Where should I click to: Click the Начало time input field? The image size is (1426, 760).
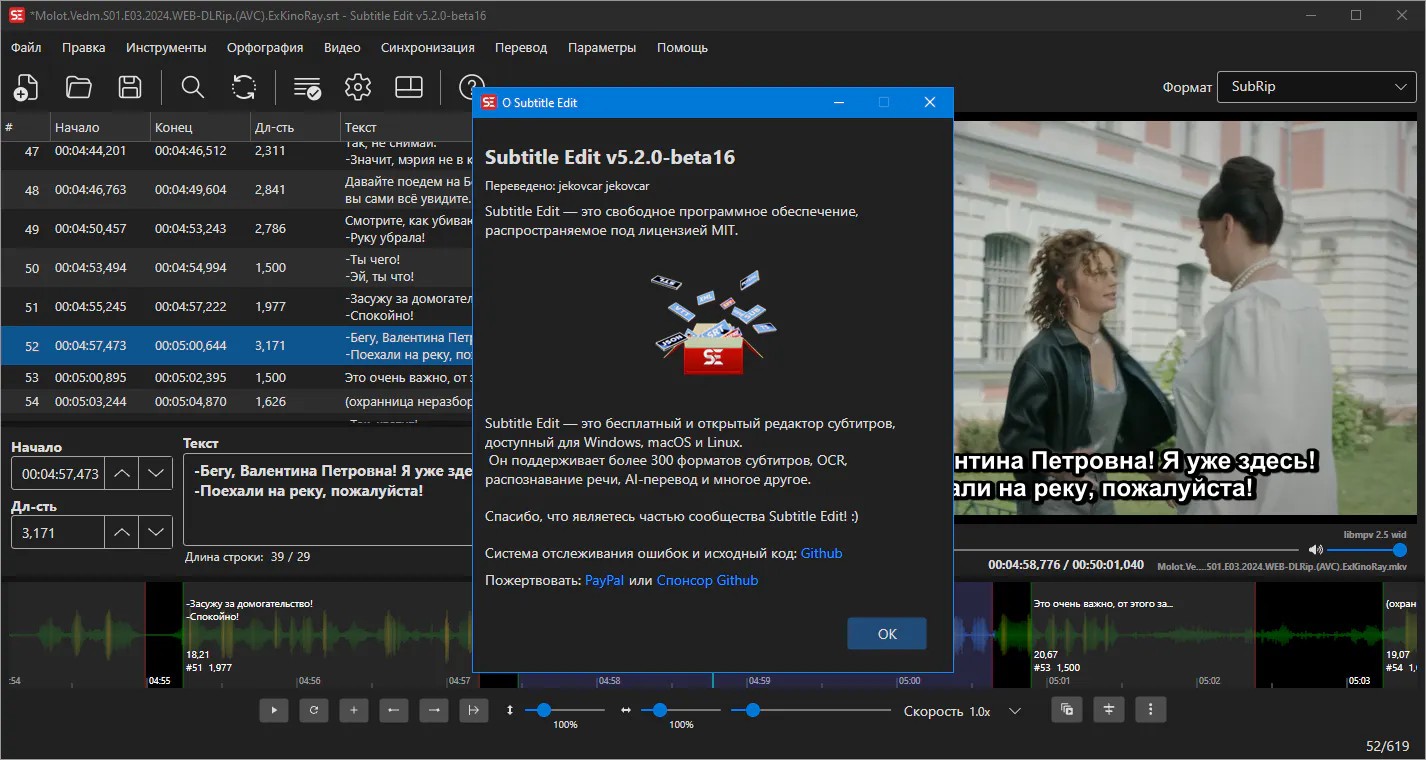58,474
